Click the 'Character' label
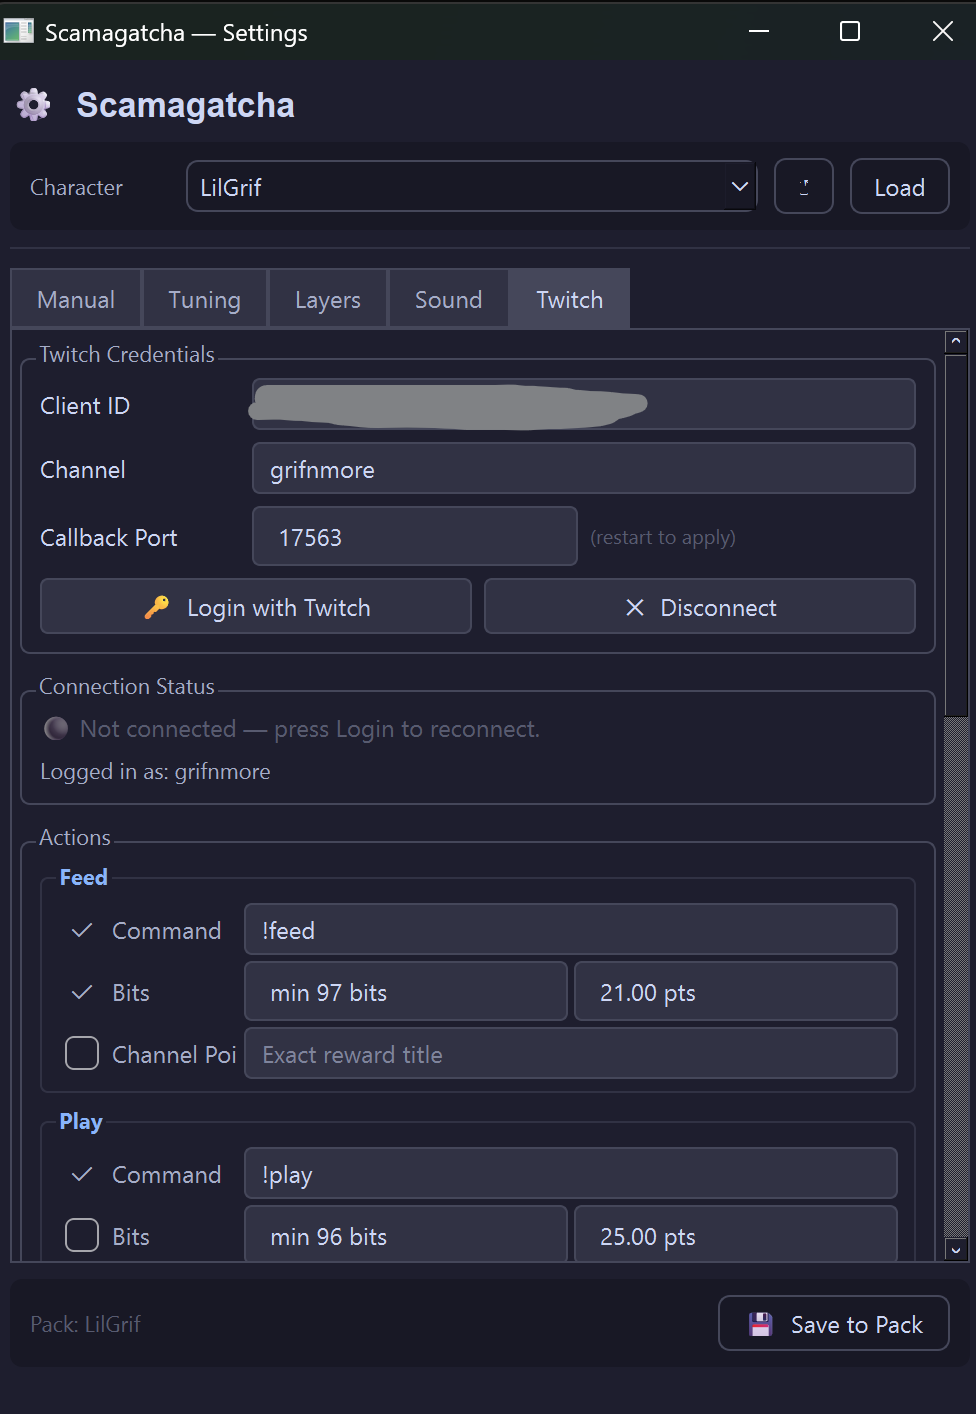Screen dimensions: 976x1414 pos(77,187)
